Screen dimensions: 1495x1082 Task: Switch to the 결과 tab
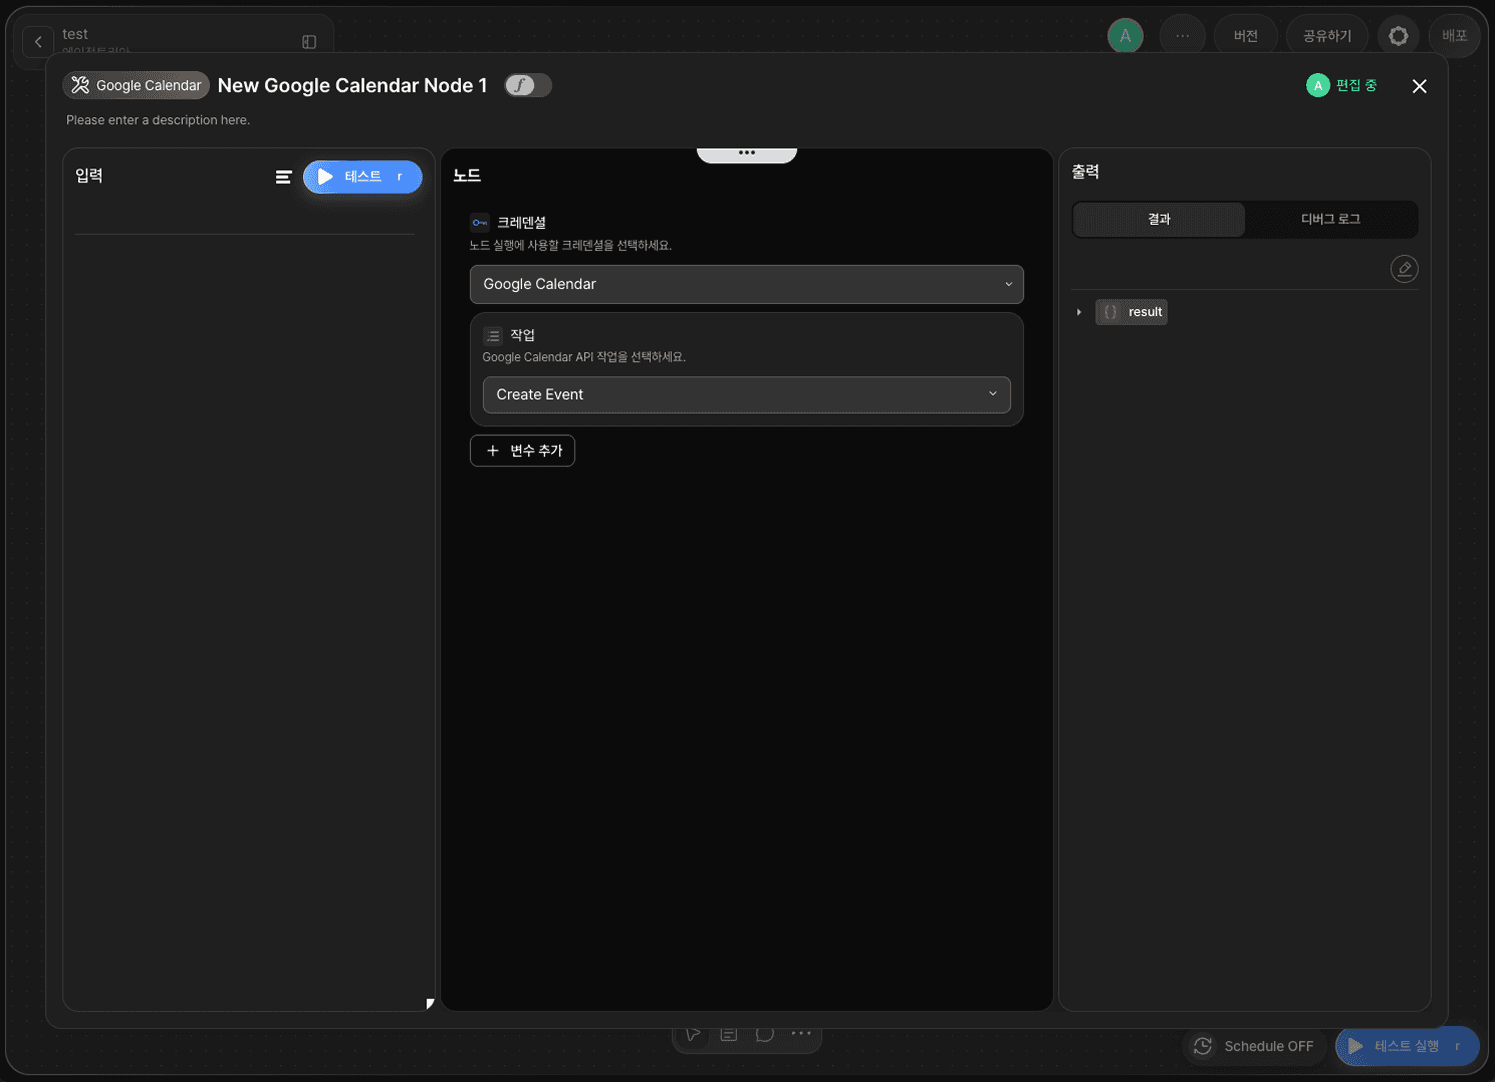(1159, 219)
